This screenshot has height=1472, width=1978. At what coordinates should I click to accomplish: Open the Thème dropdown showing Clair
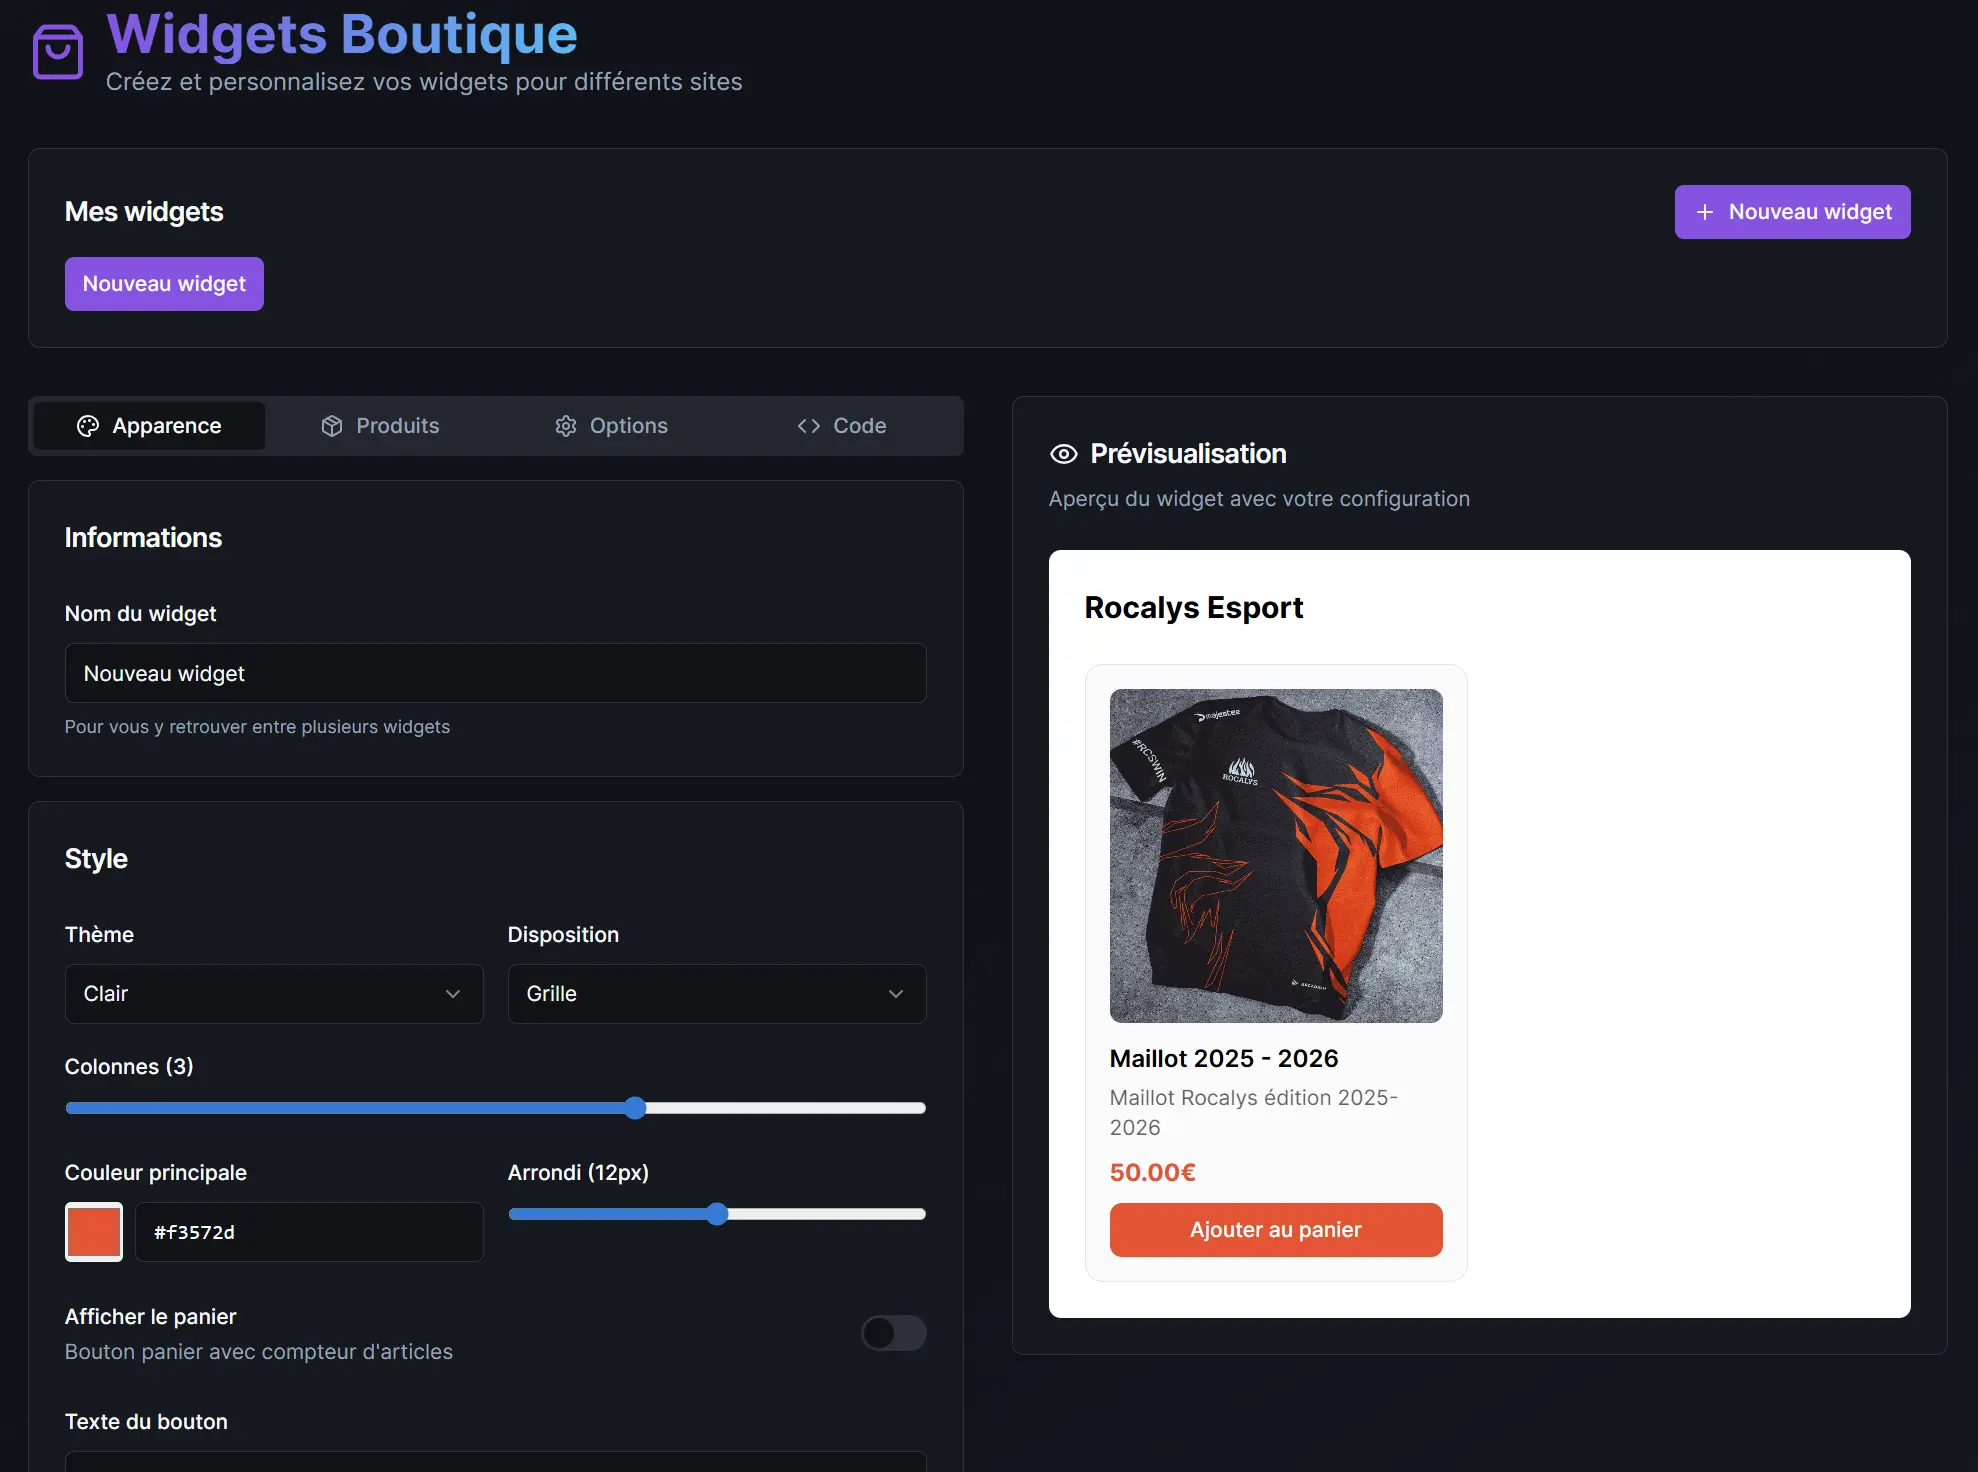[x=273, y=993]
